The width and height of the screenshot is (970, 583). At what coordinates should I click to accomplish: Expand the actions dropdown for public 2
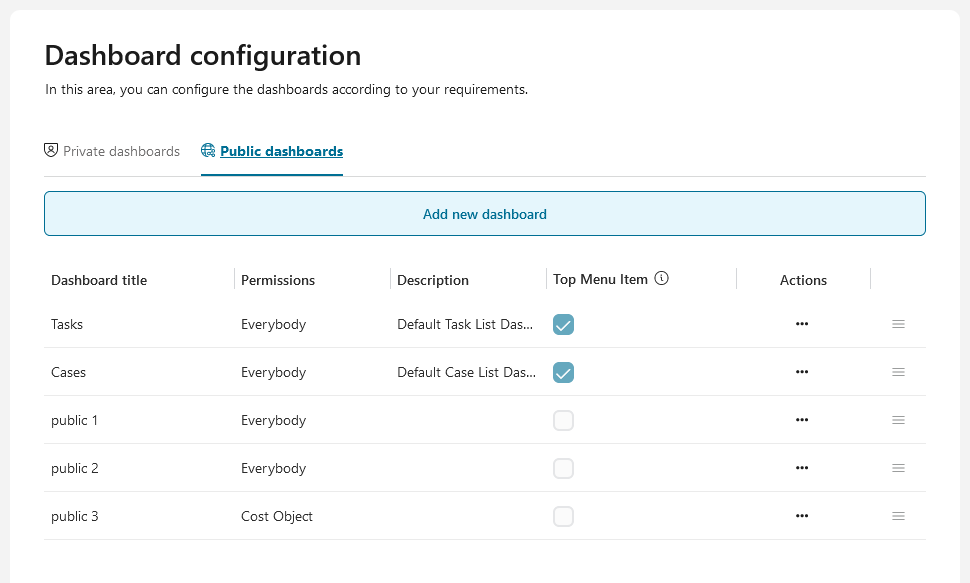(802, 468)
